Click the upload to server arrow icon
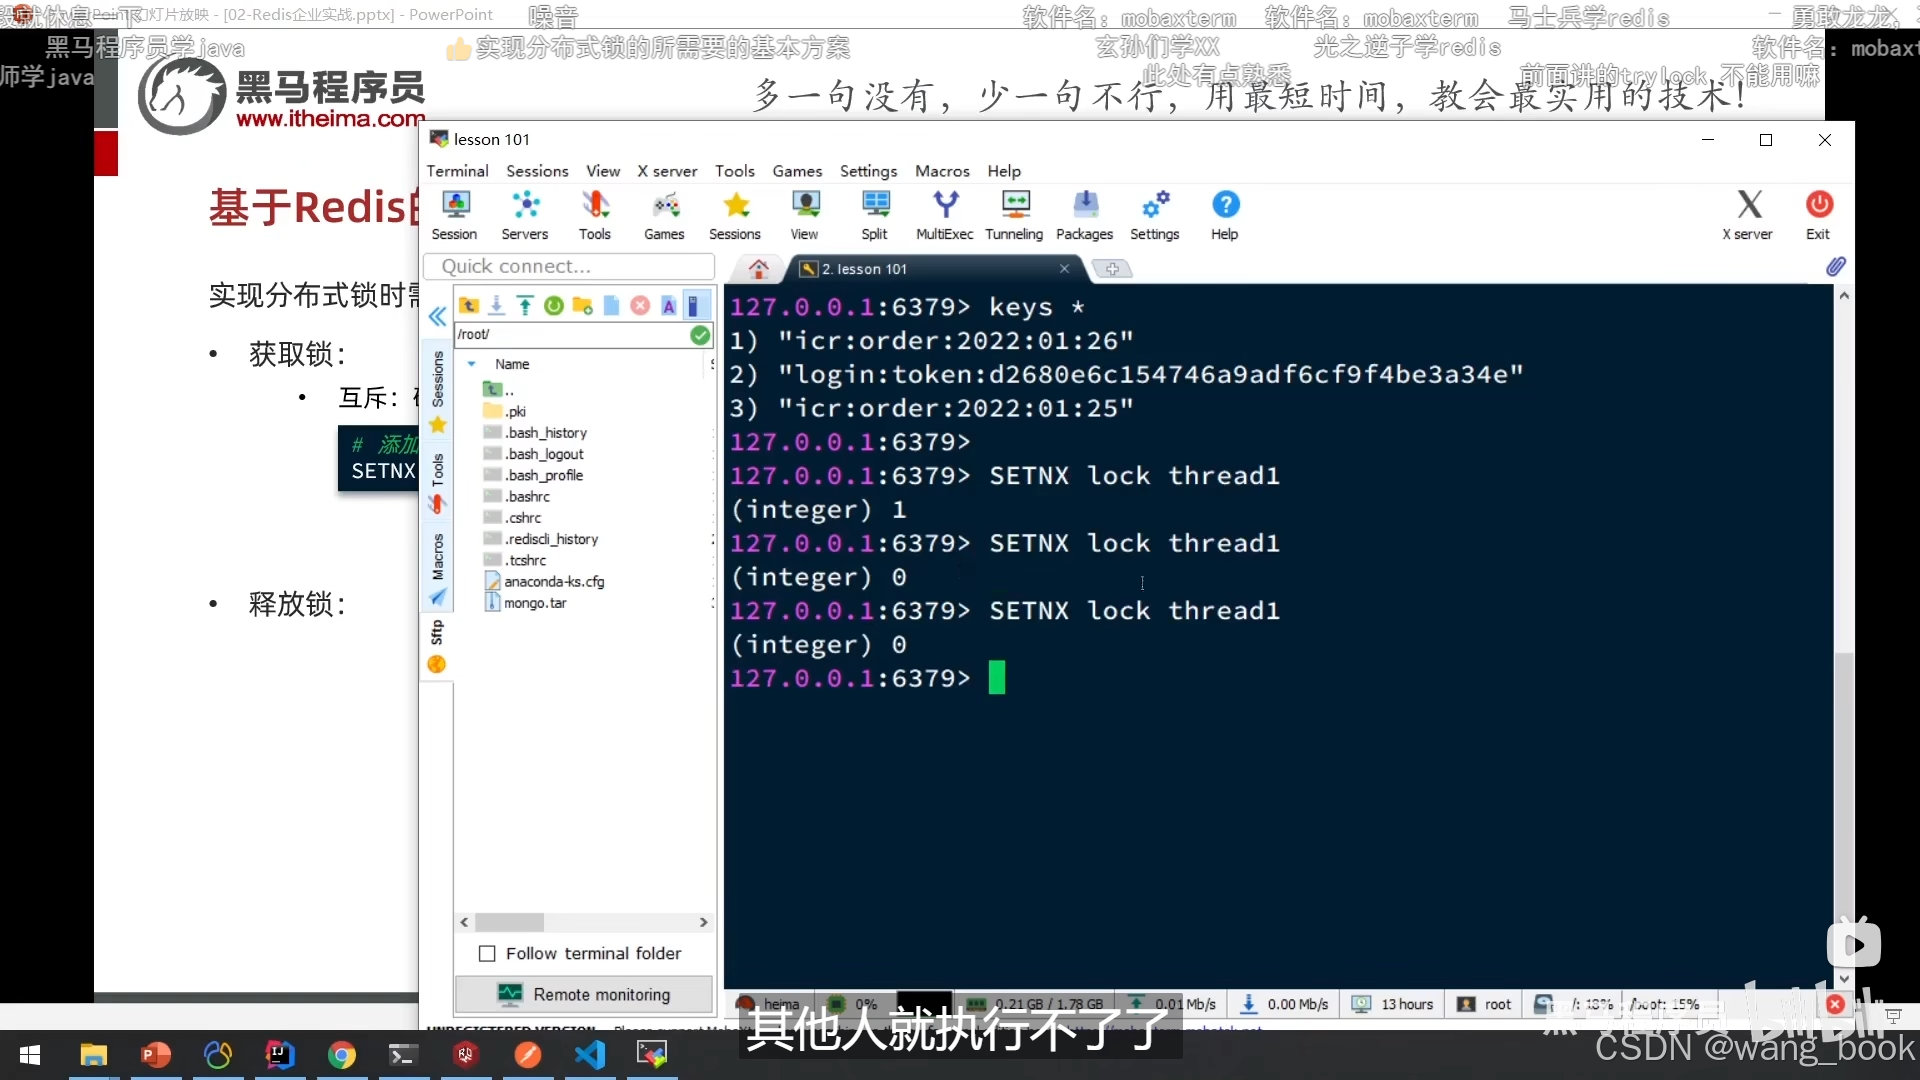Viewport: 1920px width, 1080px height. point(525,306)
